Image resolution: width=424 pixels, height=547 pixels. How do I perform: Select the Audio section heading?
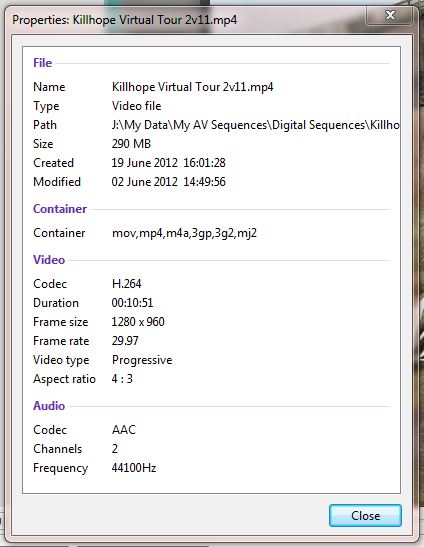49,406
